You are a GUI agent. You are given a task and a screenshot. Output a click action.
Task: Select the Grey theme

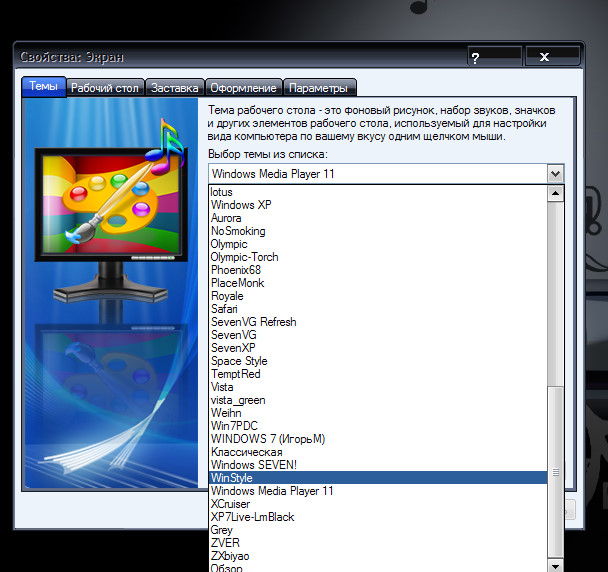tap(378, 530)
